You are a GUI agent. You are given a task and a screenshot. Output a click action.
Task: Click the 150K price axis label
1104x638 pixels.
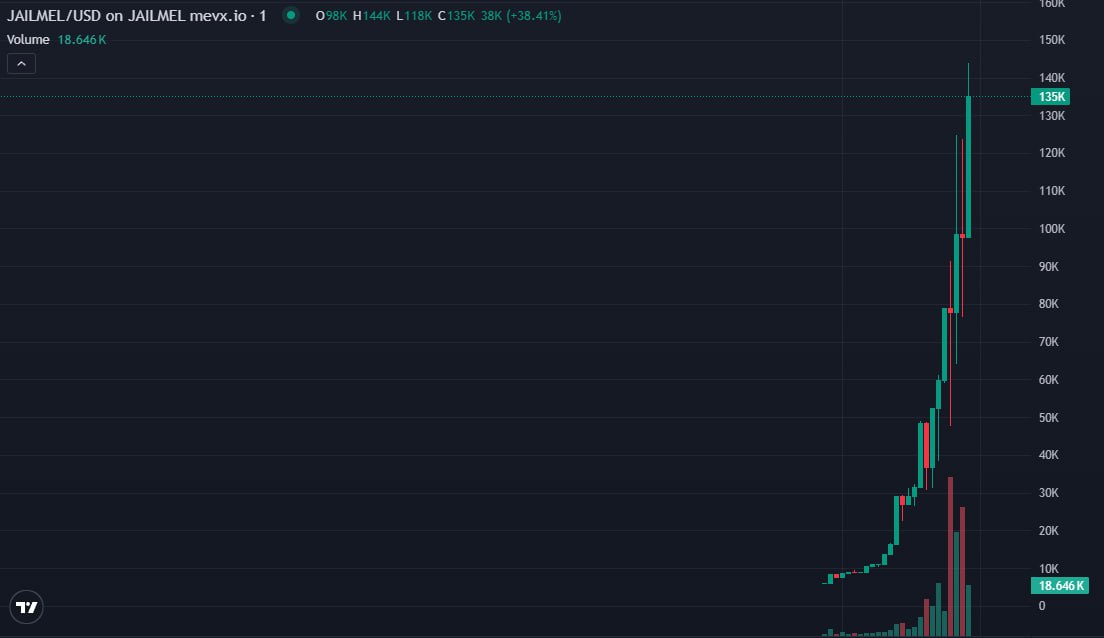click(x=1052, y=40)
